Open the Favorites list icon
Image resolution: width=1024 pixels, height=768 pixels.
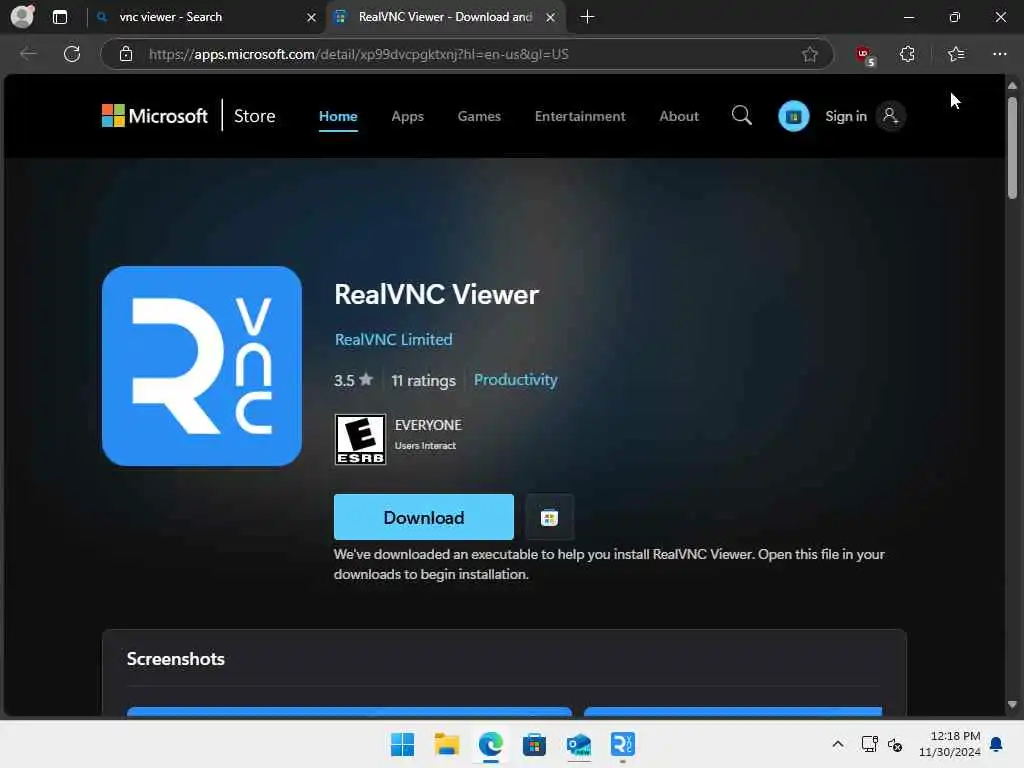(x=956, y=54)
